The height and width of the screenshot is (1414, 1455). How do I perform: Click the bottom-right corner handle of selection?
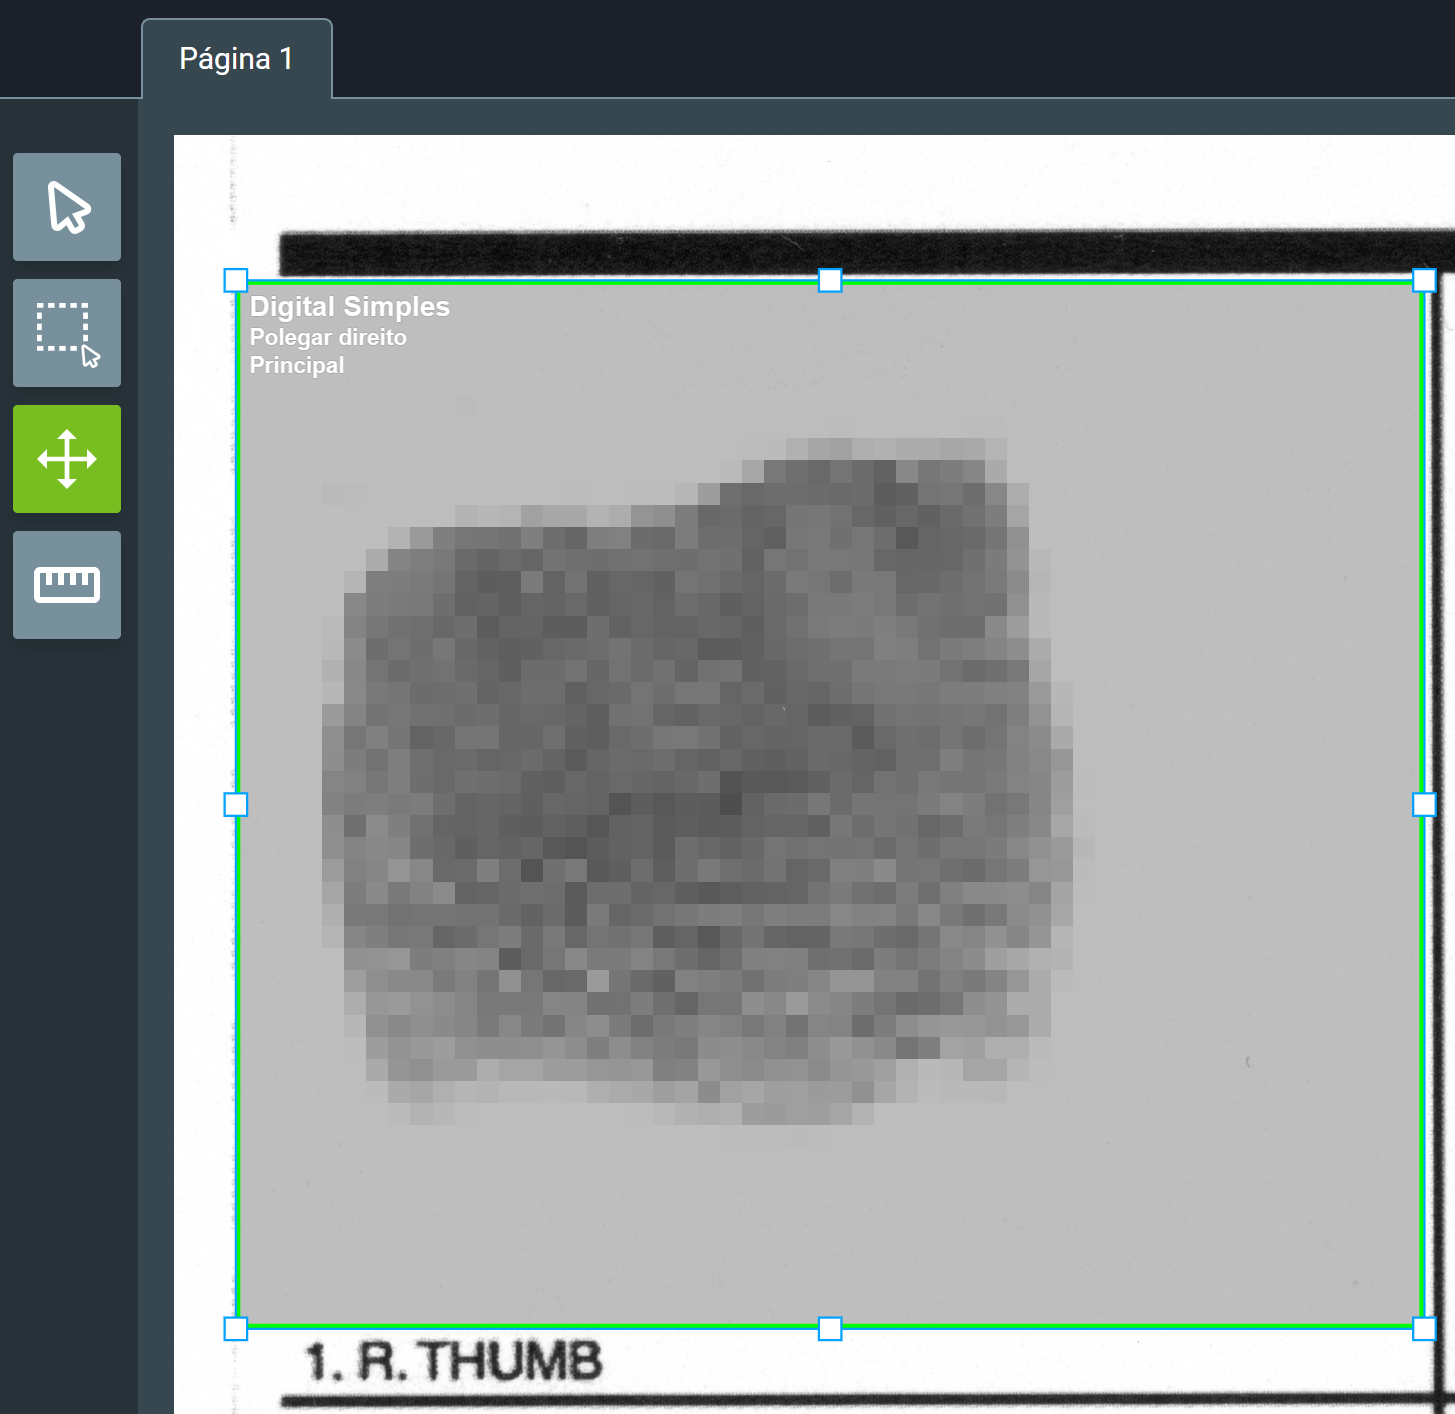pos(1424,1328)
